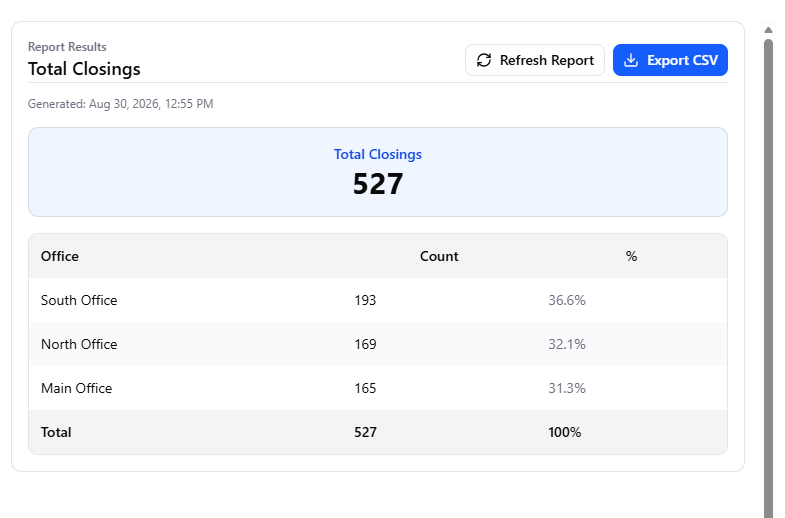785x518 pixels.
Task: Click the download icon in Export CSV
Action: coord(631,60)
